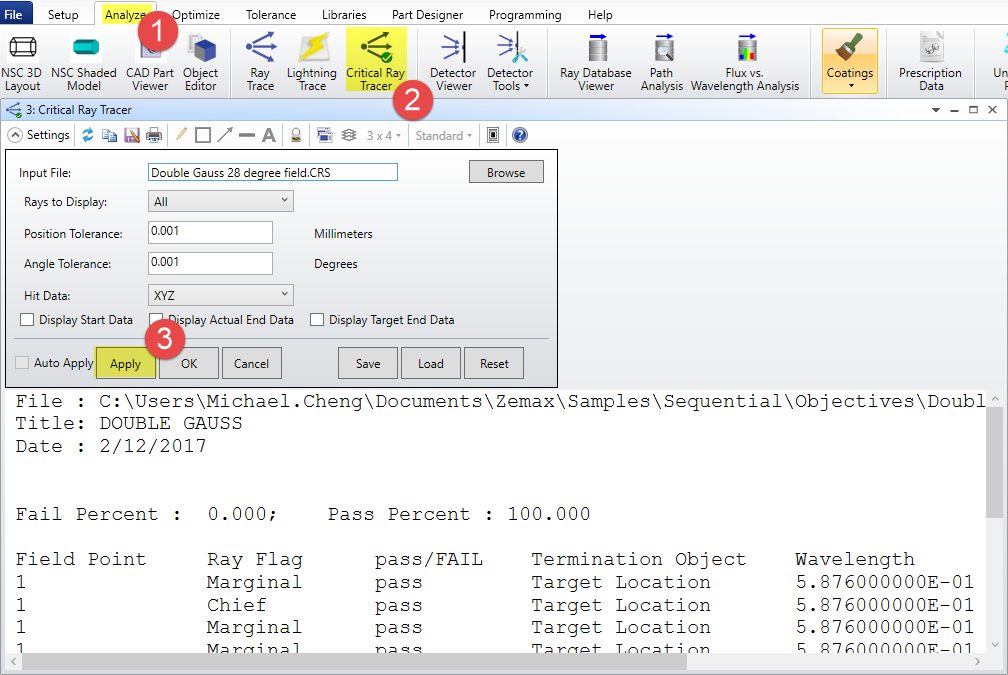Click the clone window icon
This screenshot has width=1008, height=675.
[325, 135]
